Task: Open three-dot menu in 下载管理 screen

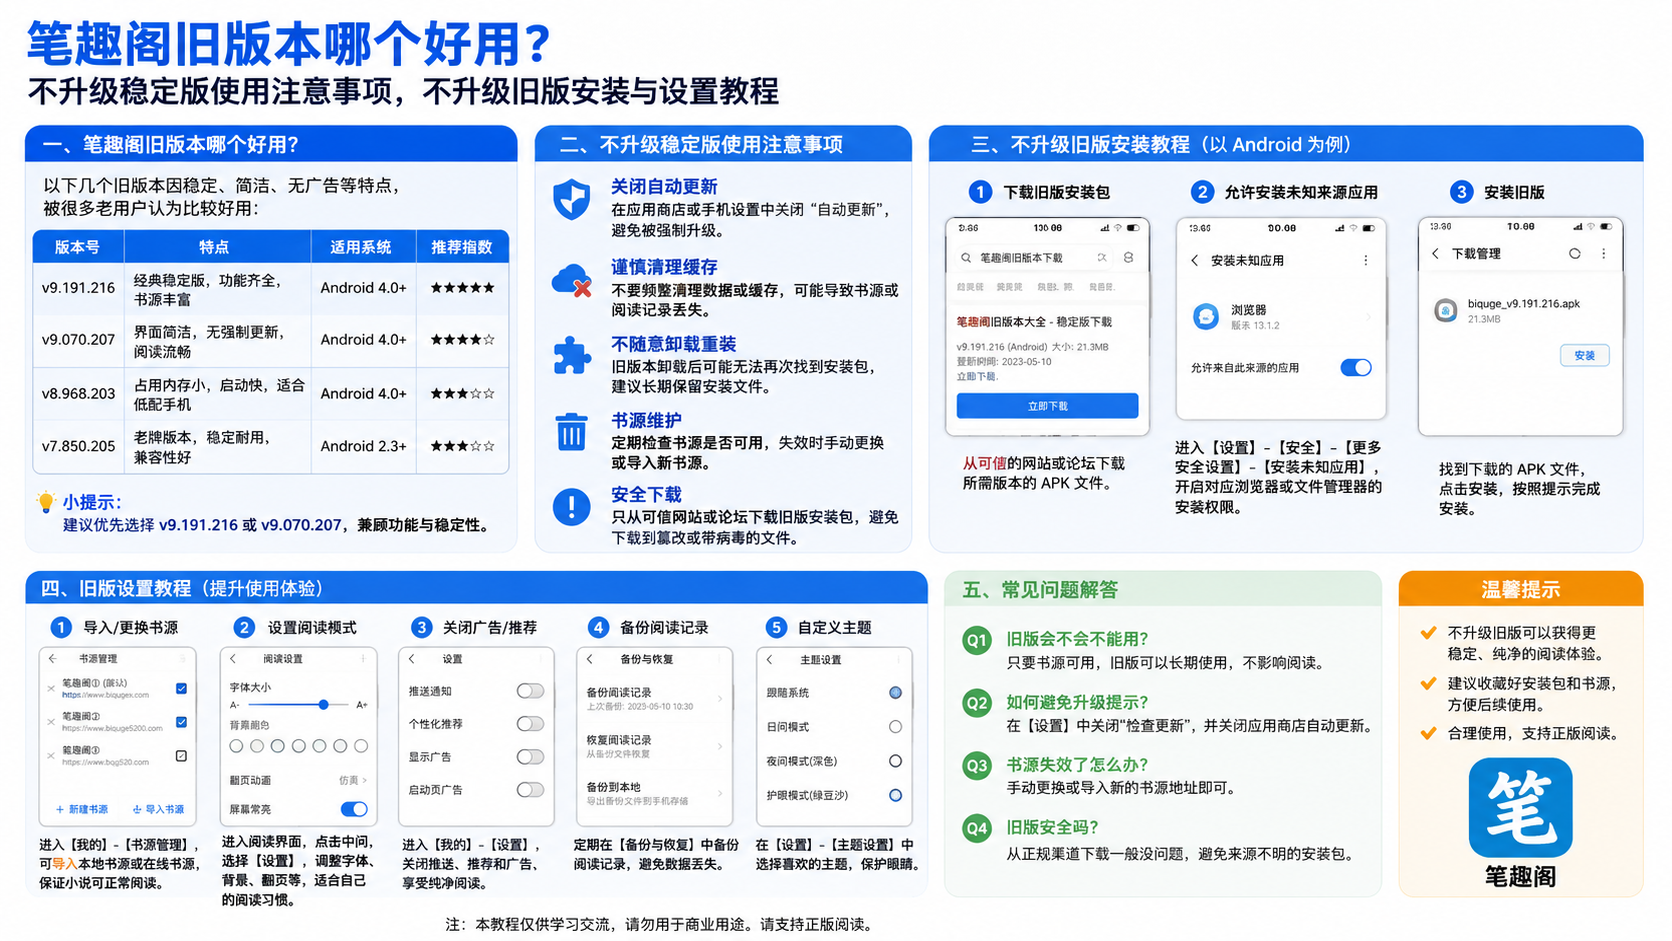Action: tap(1604, 254)
